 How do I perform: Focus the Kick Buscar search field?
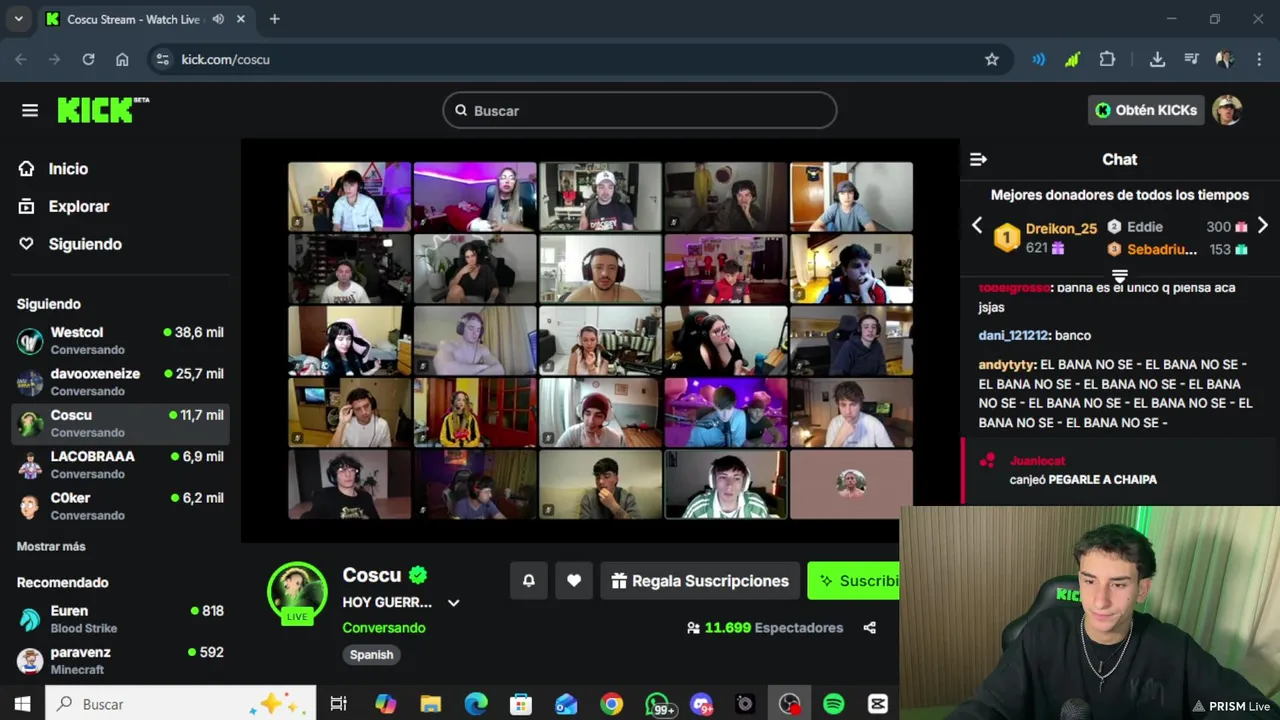coord(640,110)
